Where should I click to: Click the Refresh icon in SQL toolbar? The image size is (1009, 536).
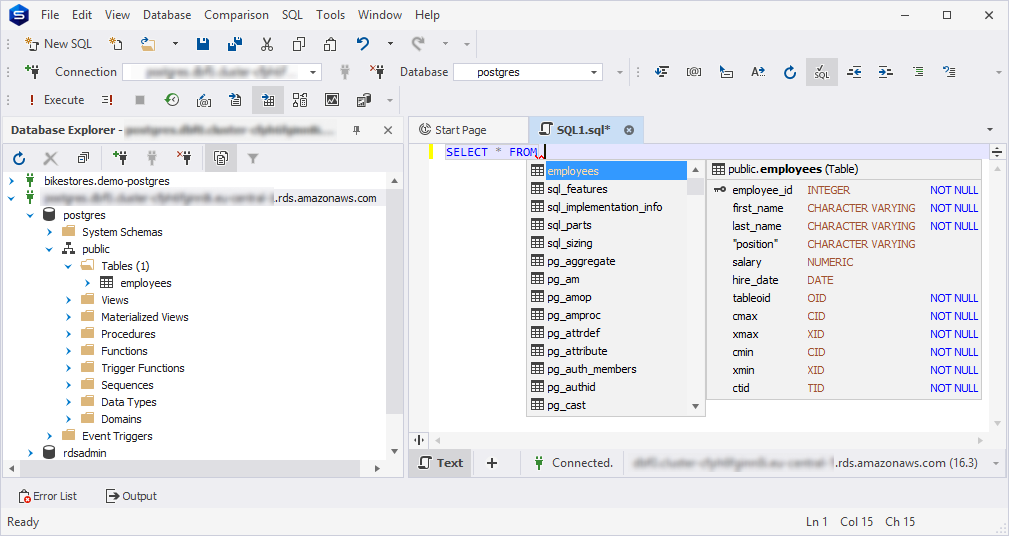tap(790, 72)
